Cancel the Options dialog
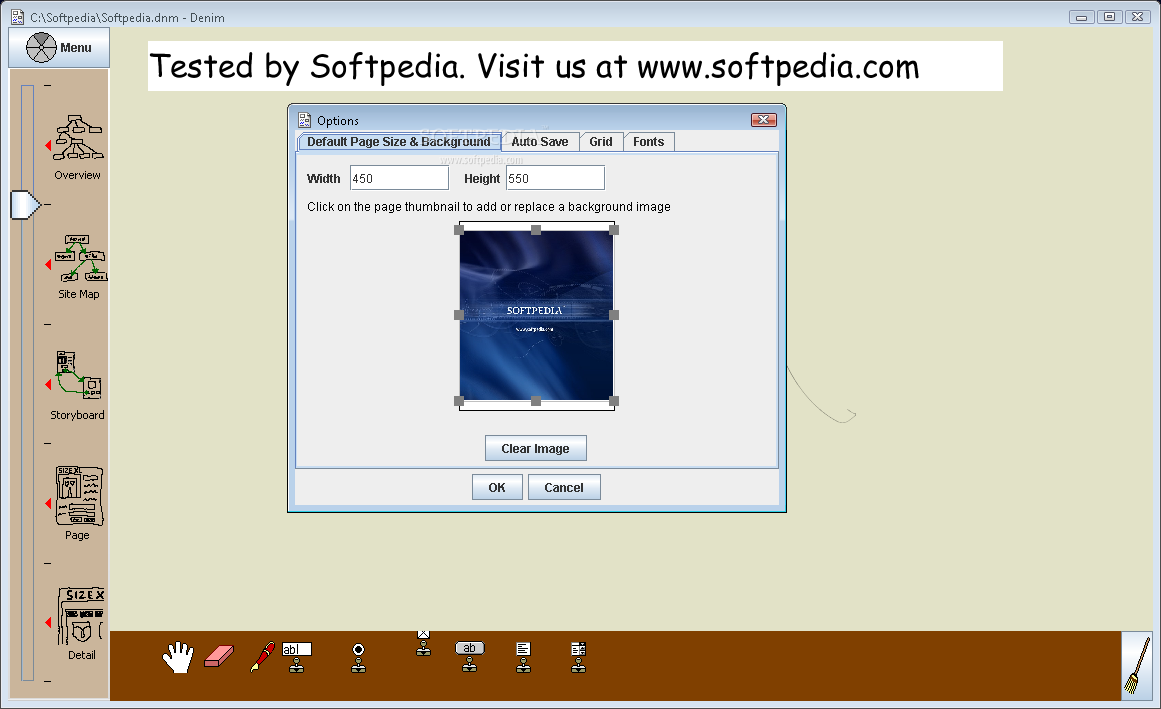 pyautogui.click(x=563, y=487)
